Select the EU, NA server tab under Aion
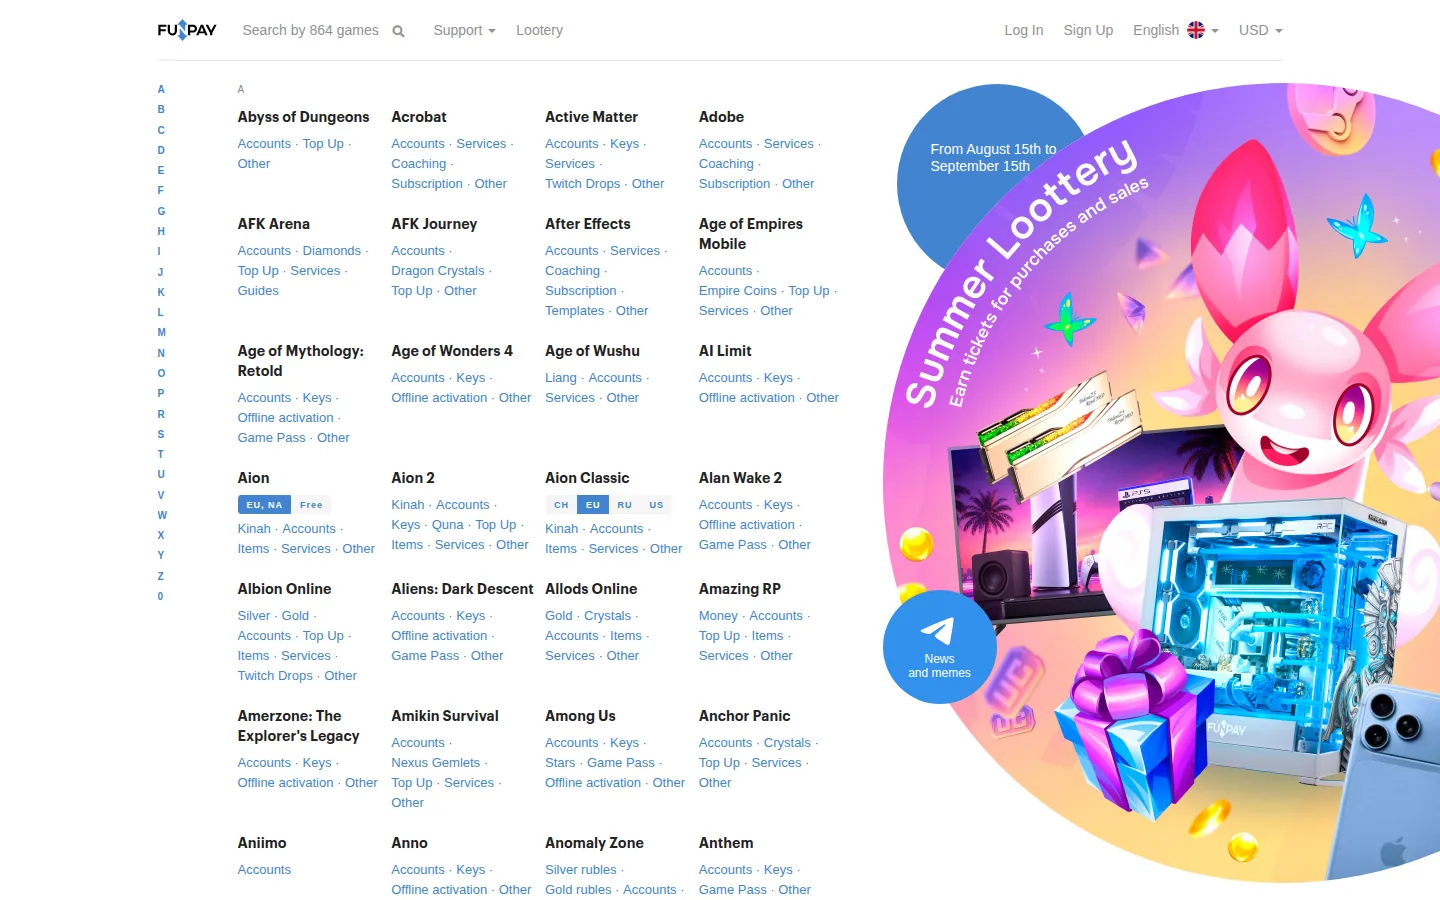This screenshot has width=1440, height=900. click(x=264, y=505)
